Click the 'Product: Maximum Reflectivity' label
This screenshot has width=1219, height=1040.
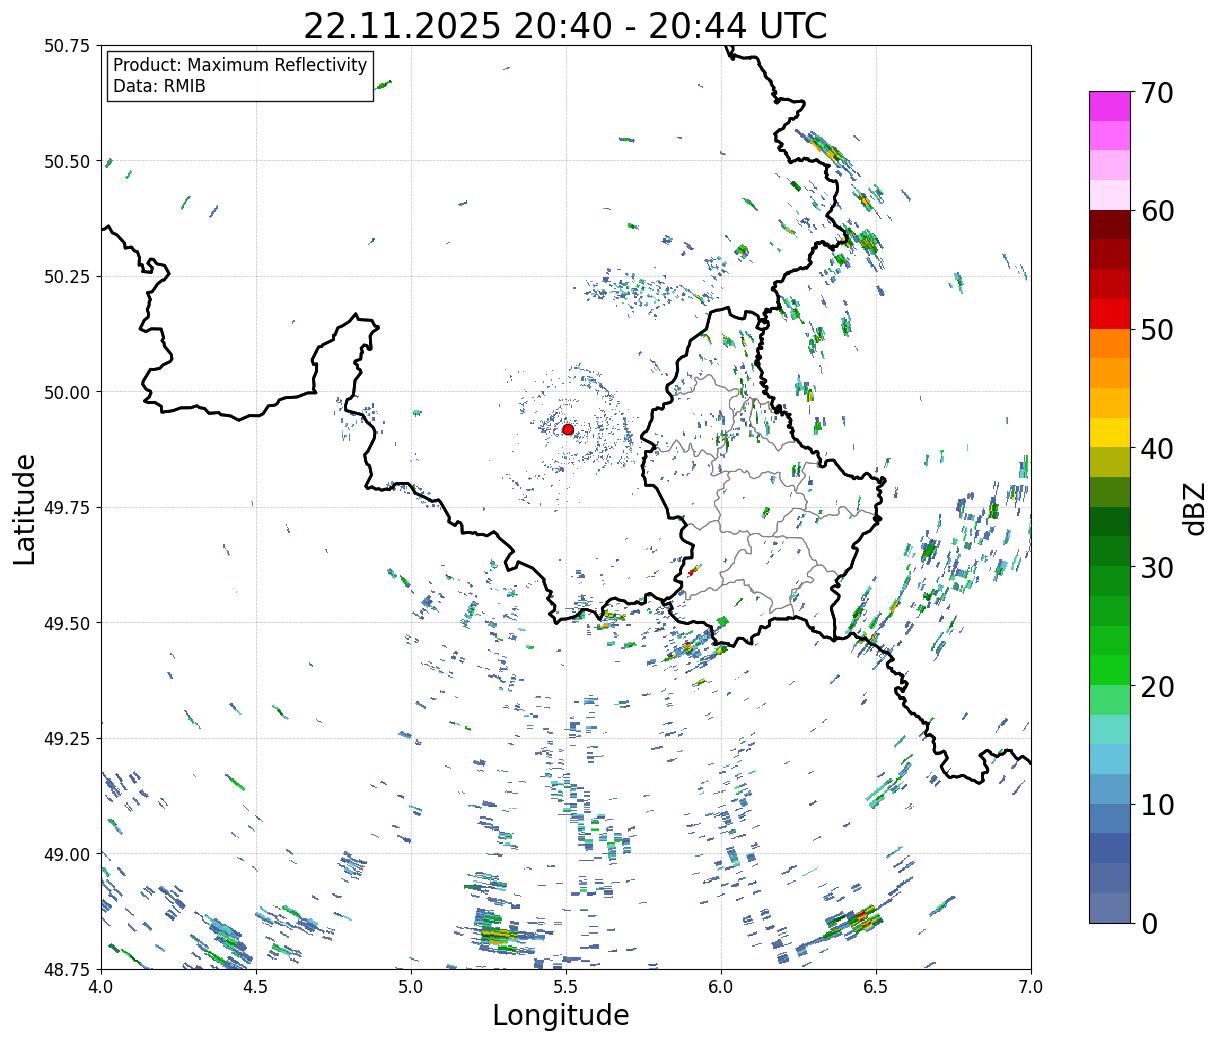point(240,65)
